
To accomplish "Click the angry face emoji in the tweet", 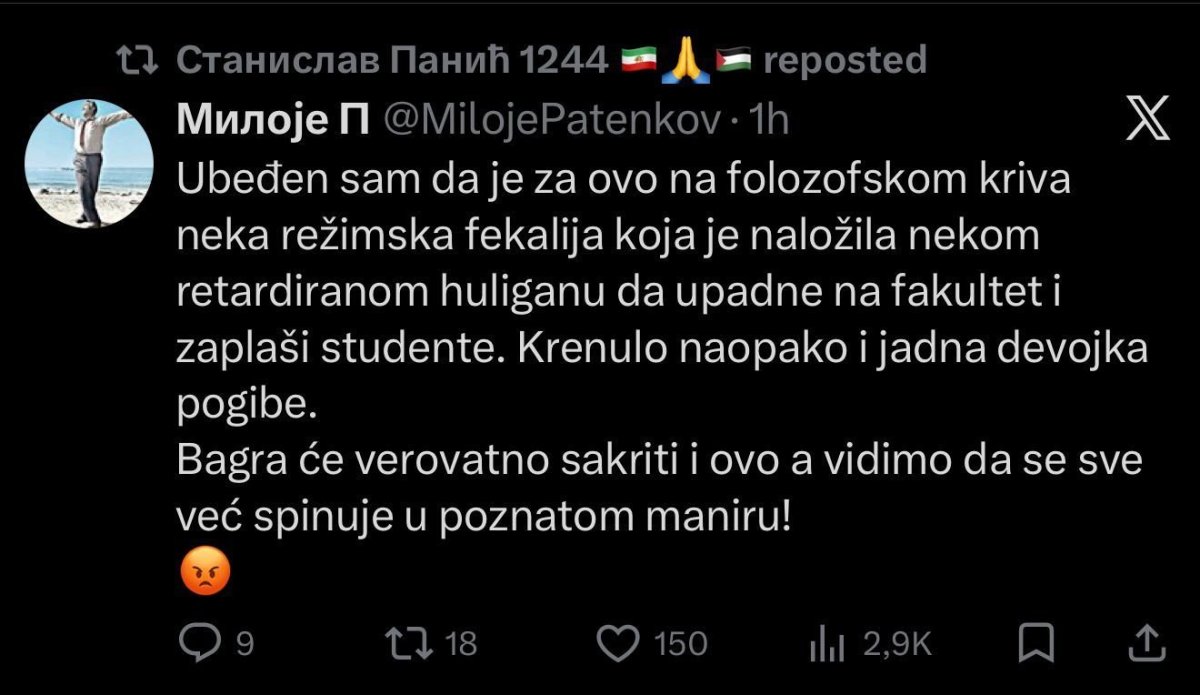I will (206, 572).
